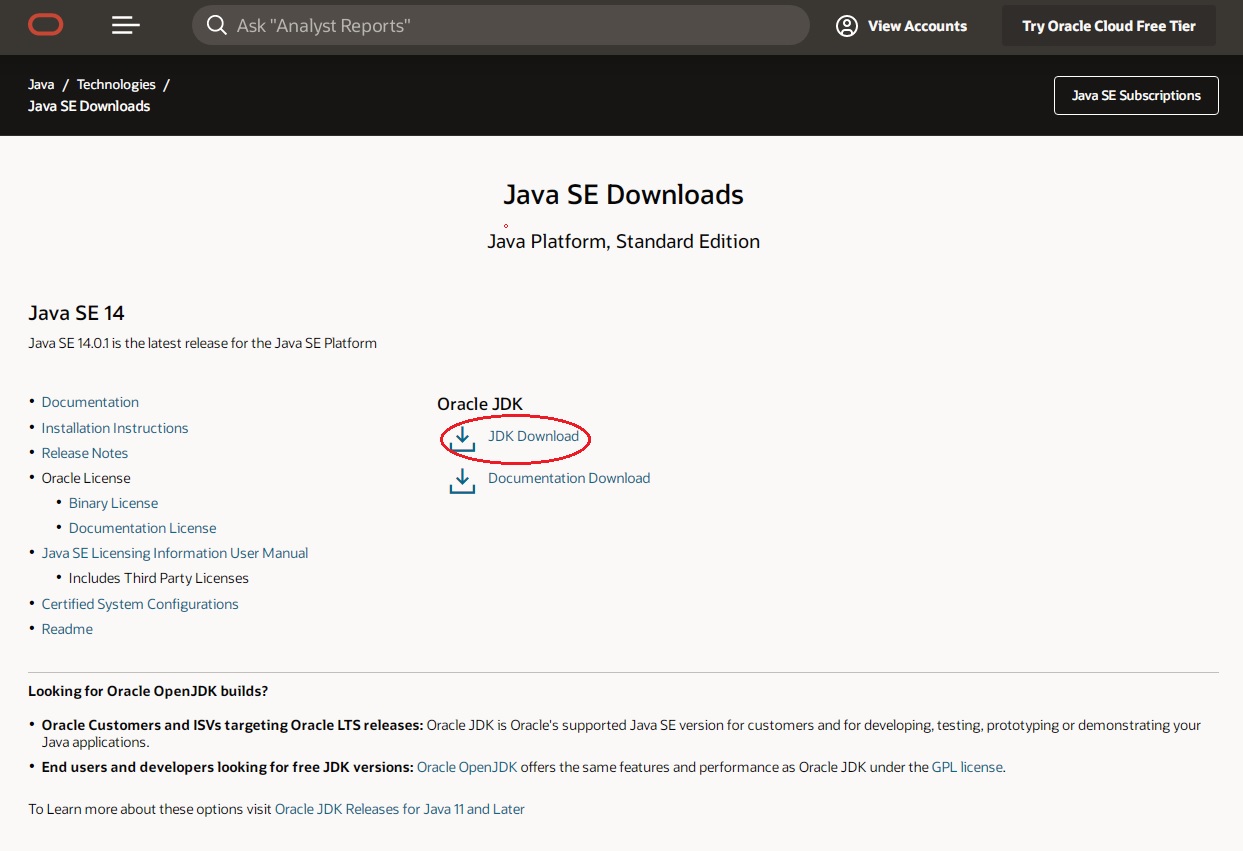This screenshot has height=851, width=1243.
Task: Click the JDK Download link
Action: pos(533,436)
